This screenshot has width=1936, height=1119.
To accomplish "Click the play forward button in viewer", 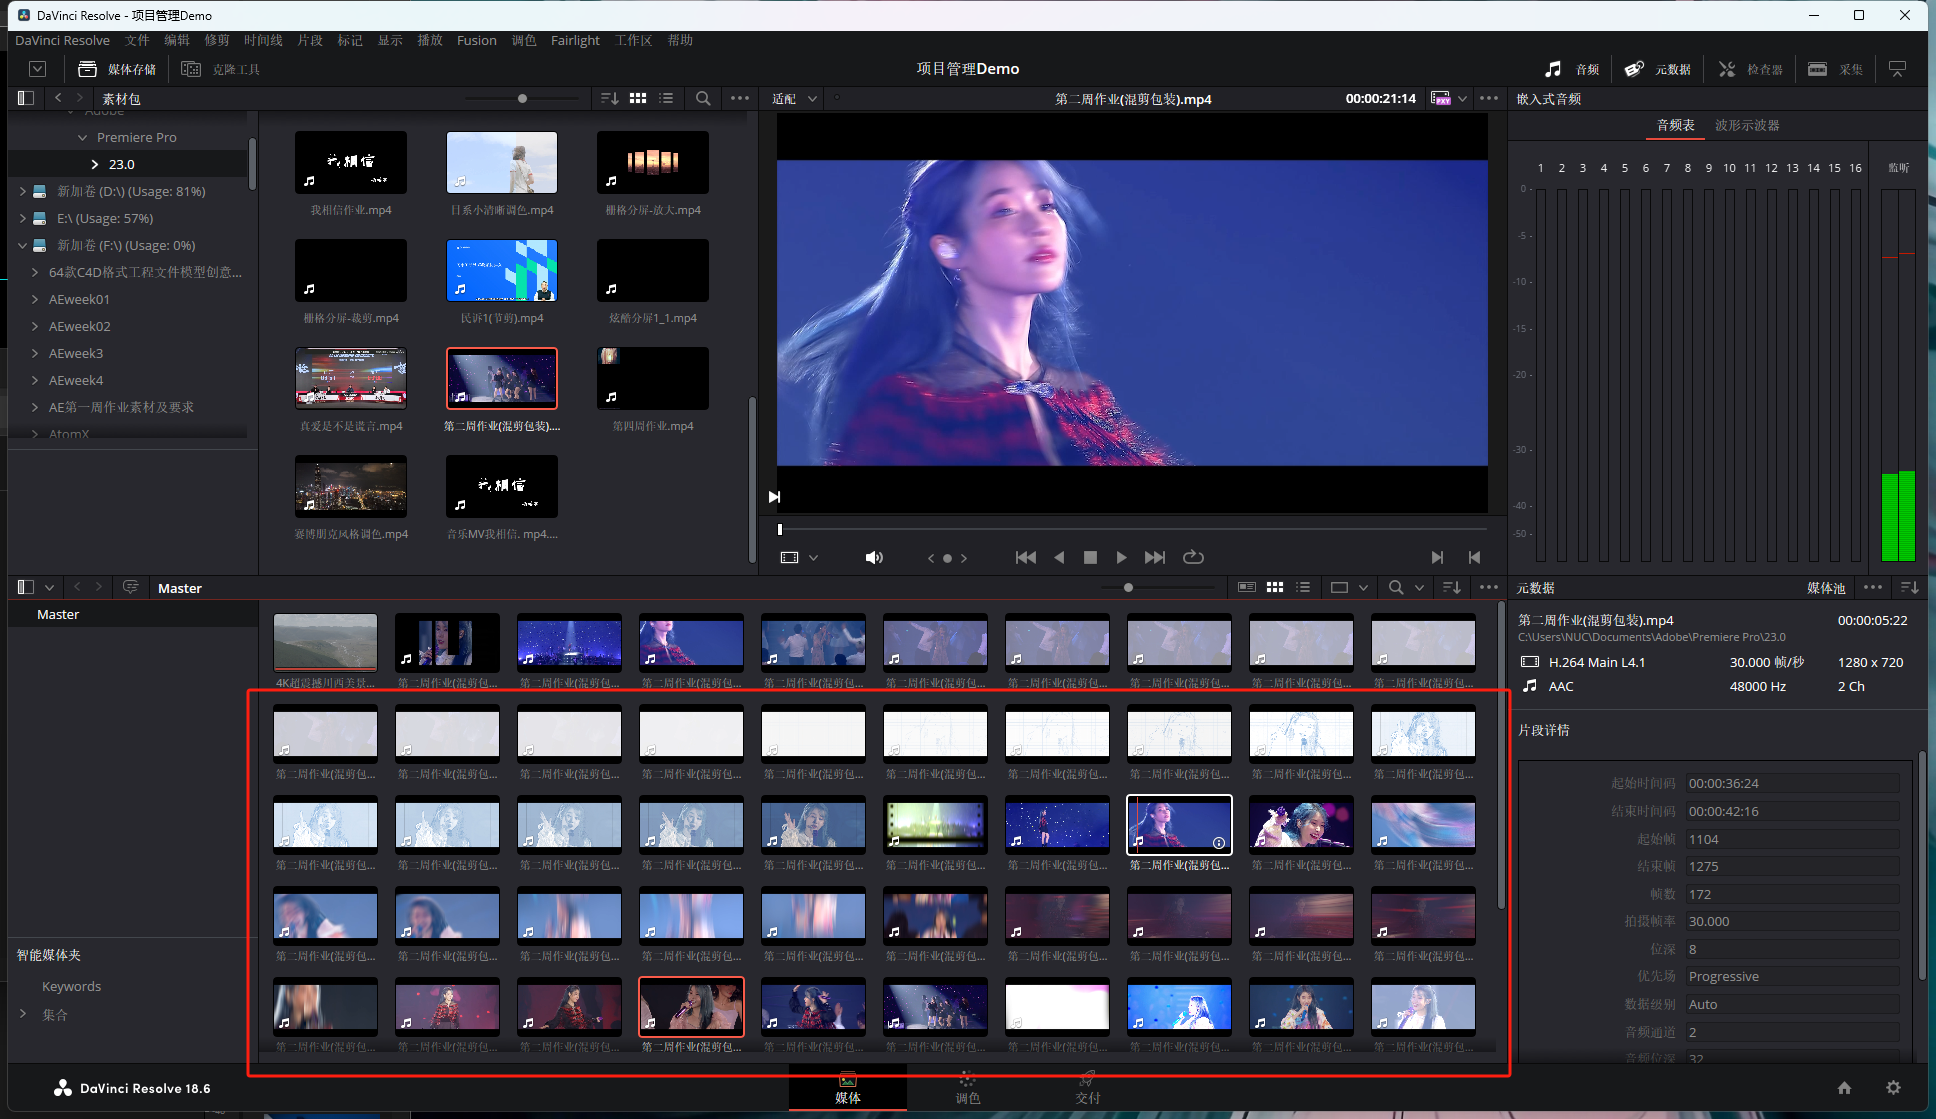I will pos(1121,557).
